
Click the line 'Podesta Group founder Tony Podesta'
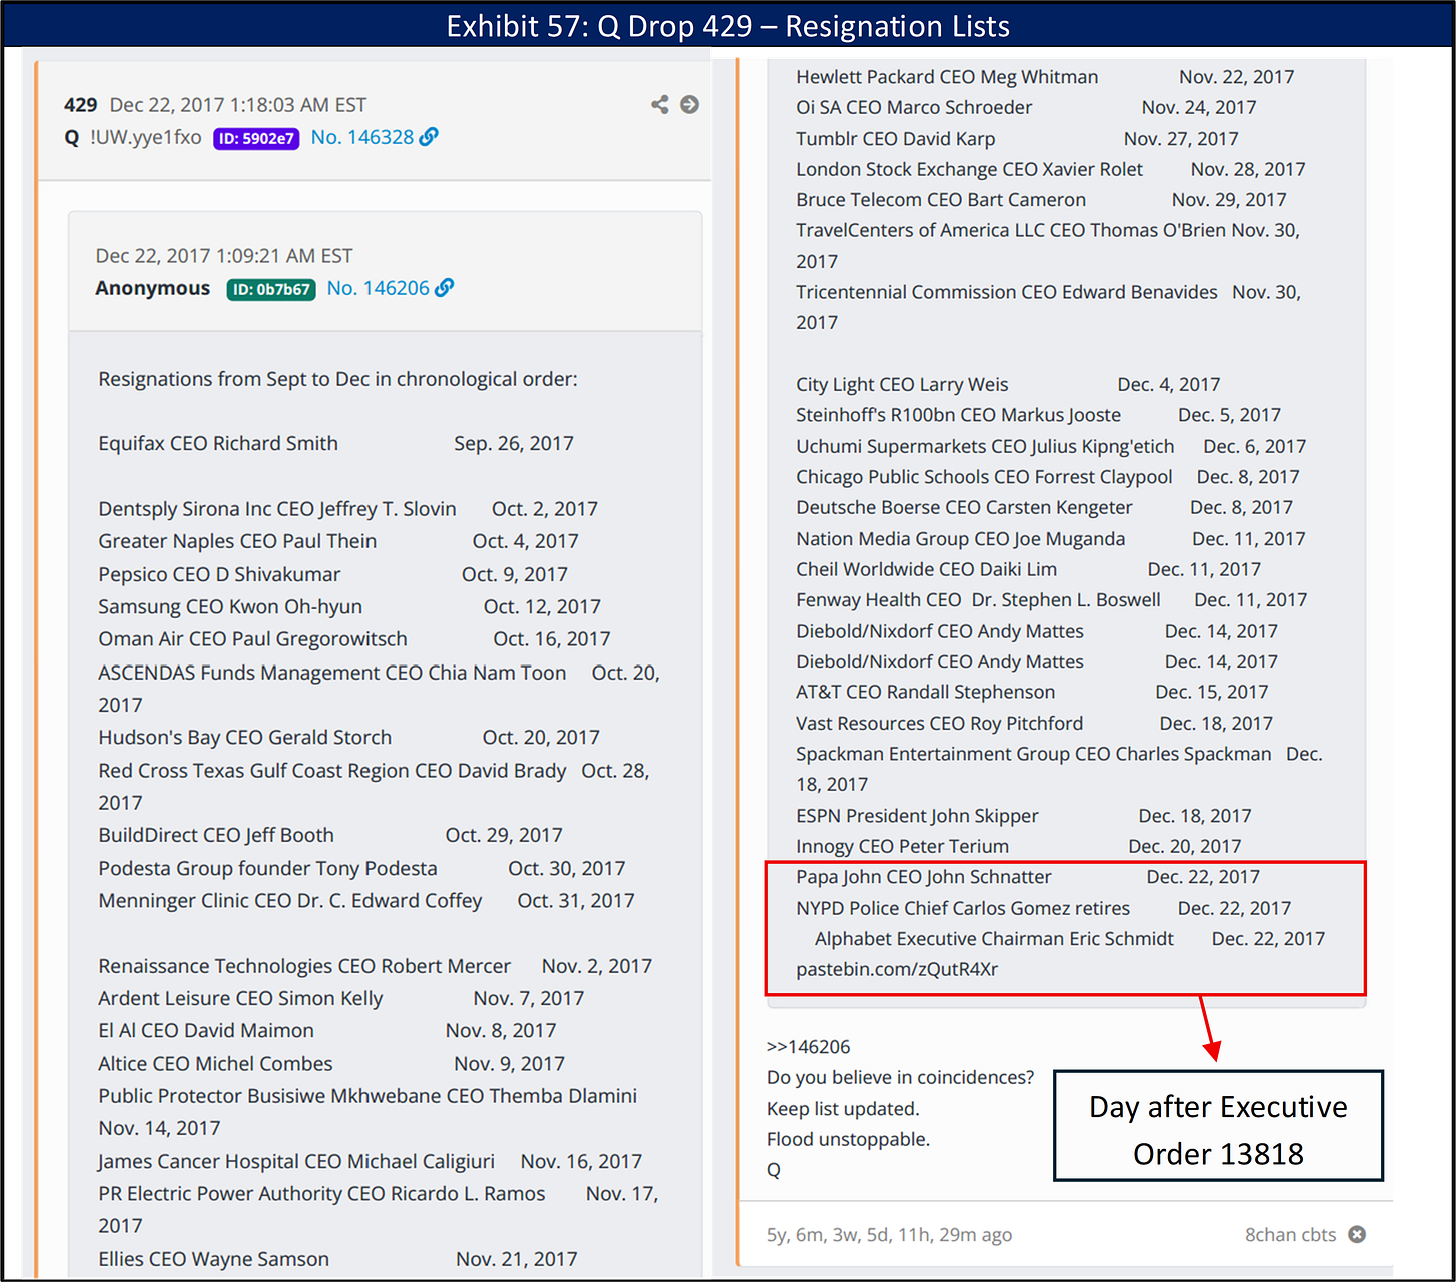[268, 868]
